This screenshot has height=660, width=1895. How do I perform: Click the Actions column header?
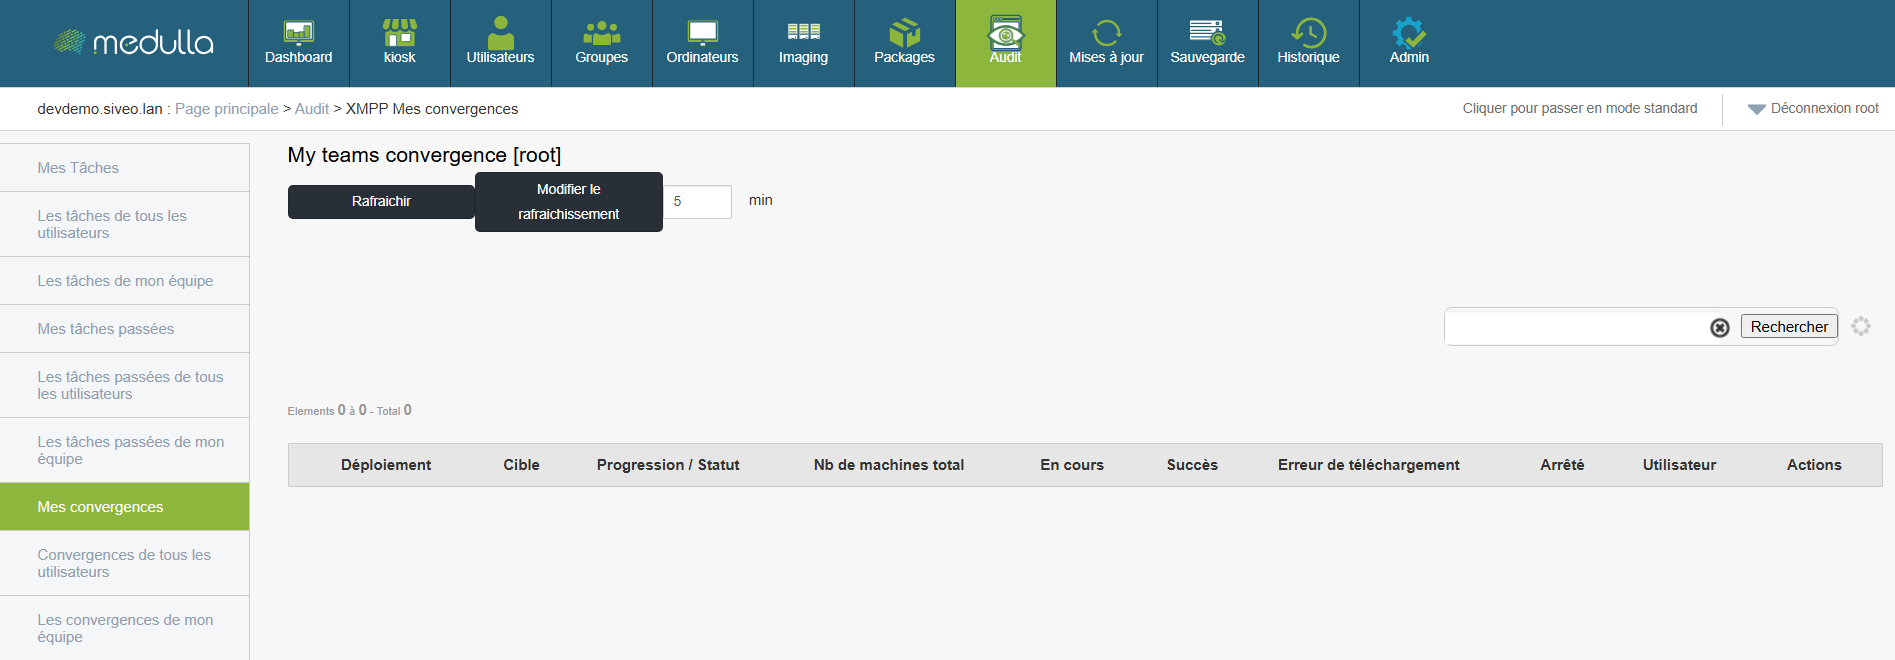(x=1814, y=465)
